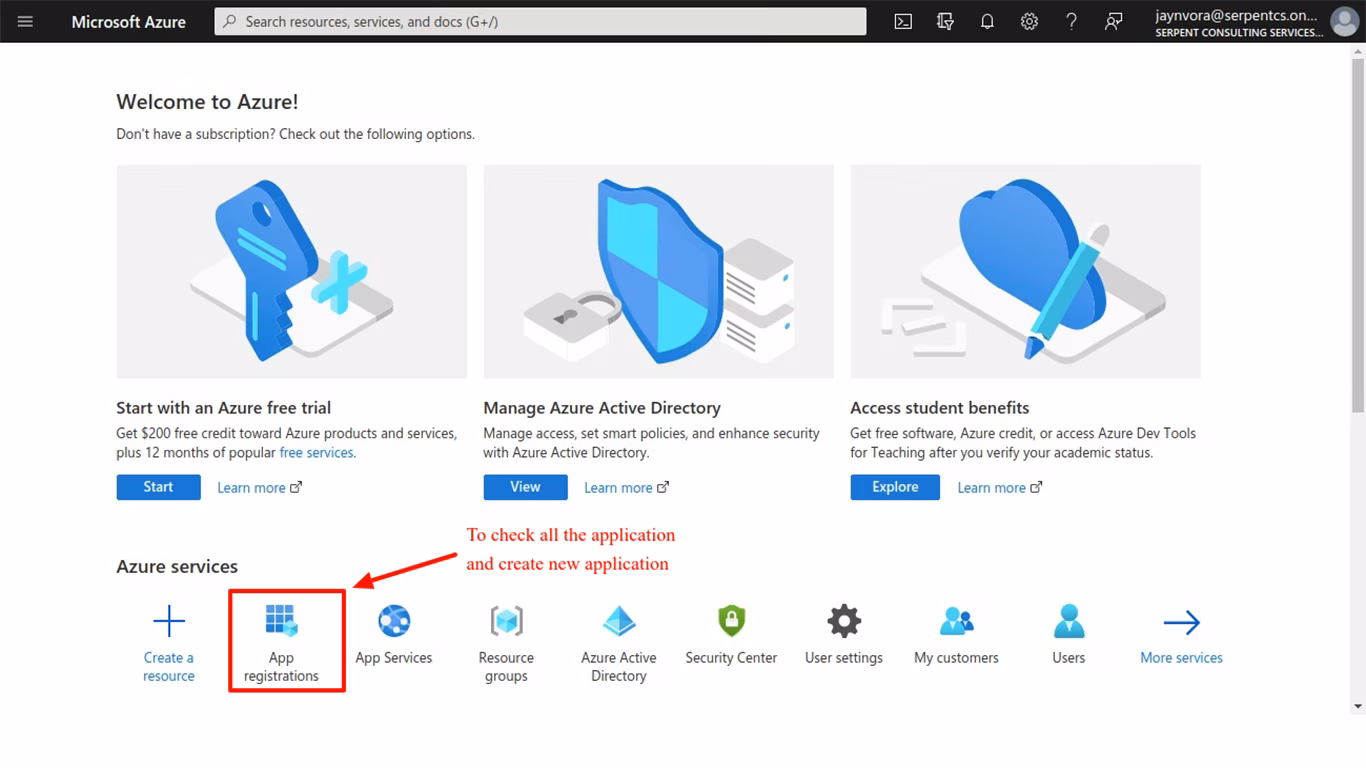Click the vertical scrollbar thumb
The height and width of the screenshot is (768, 1366).
point(1358,233)
